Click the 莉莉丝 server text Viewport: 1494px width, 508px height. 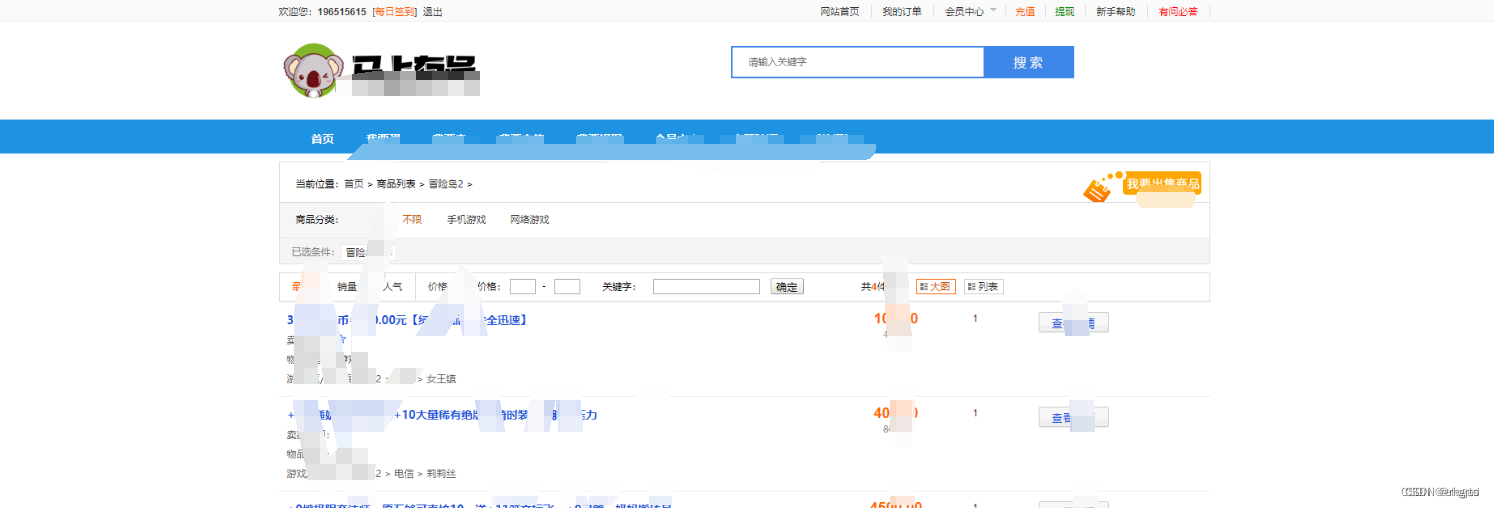[x=440, y=473]
